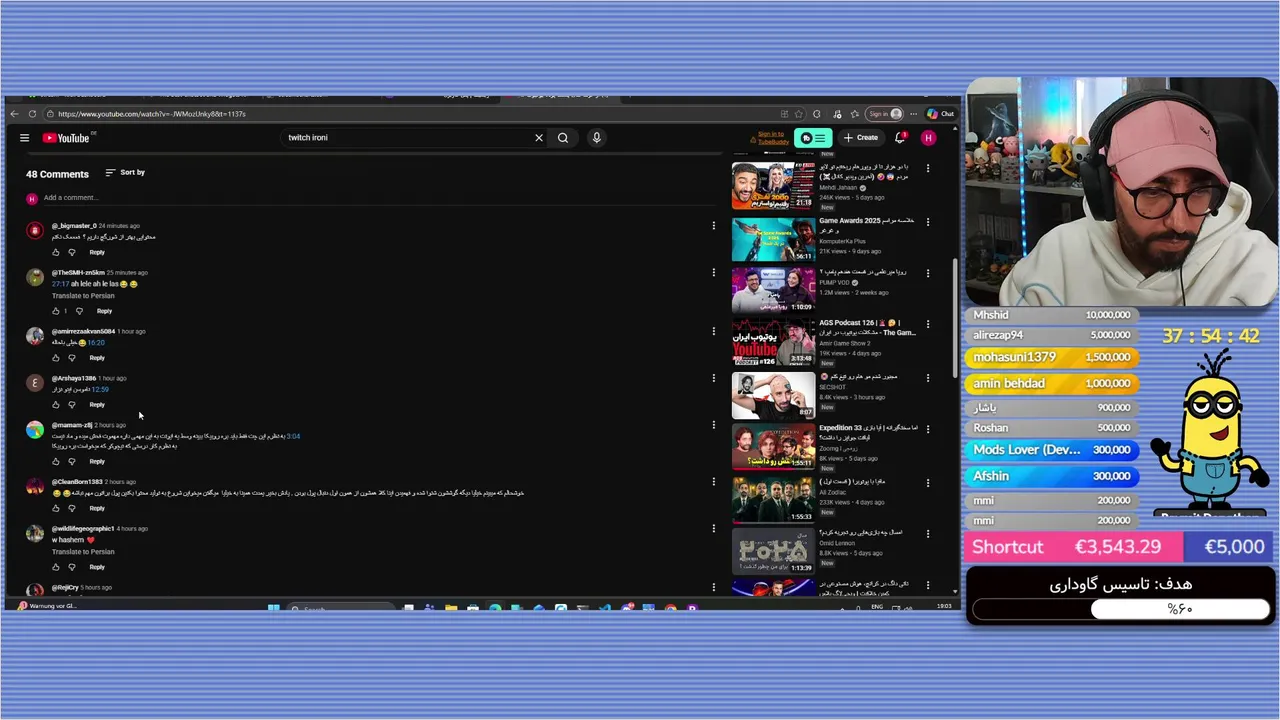Open the Windows Start button in taskbar
The width and height of the screenshot is (1280, 720).
[x=273, y=607]
